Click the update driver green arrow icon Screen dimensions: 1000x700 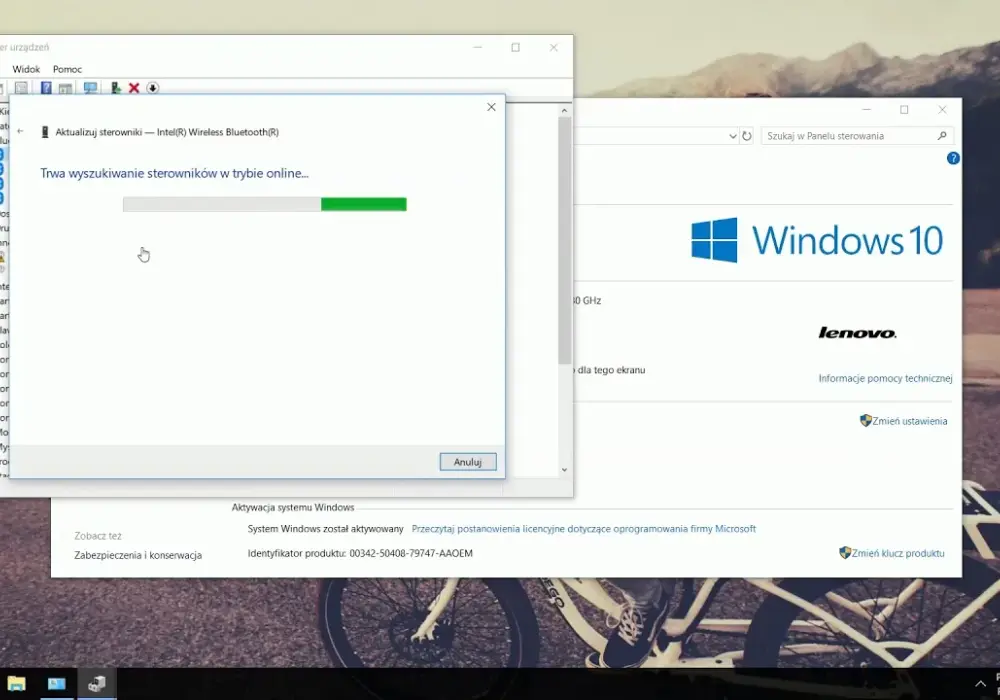click(115, 88)
